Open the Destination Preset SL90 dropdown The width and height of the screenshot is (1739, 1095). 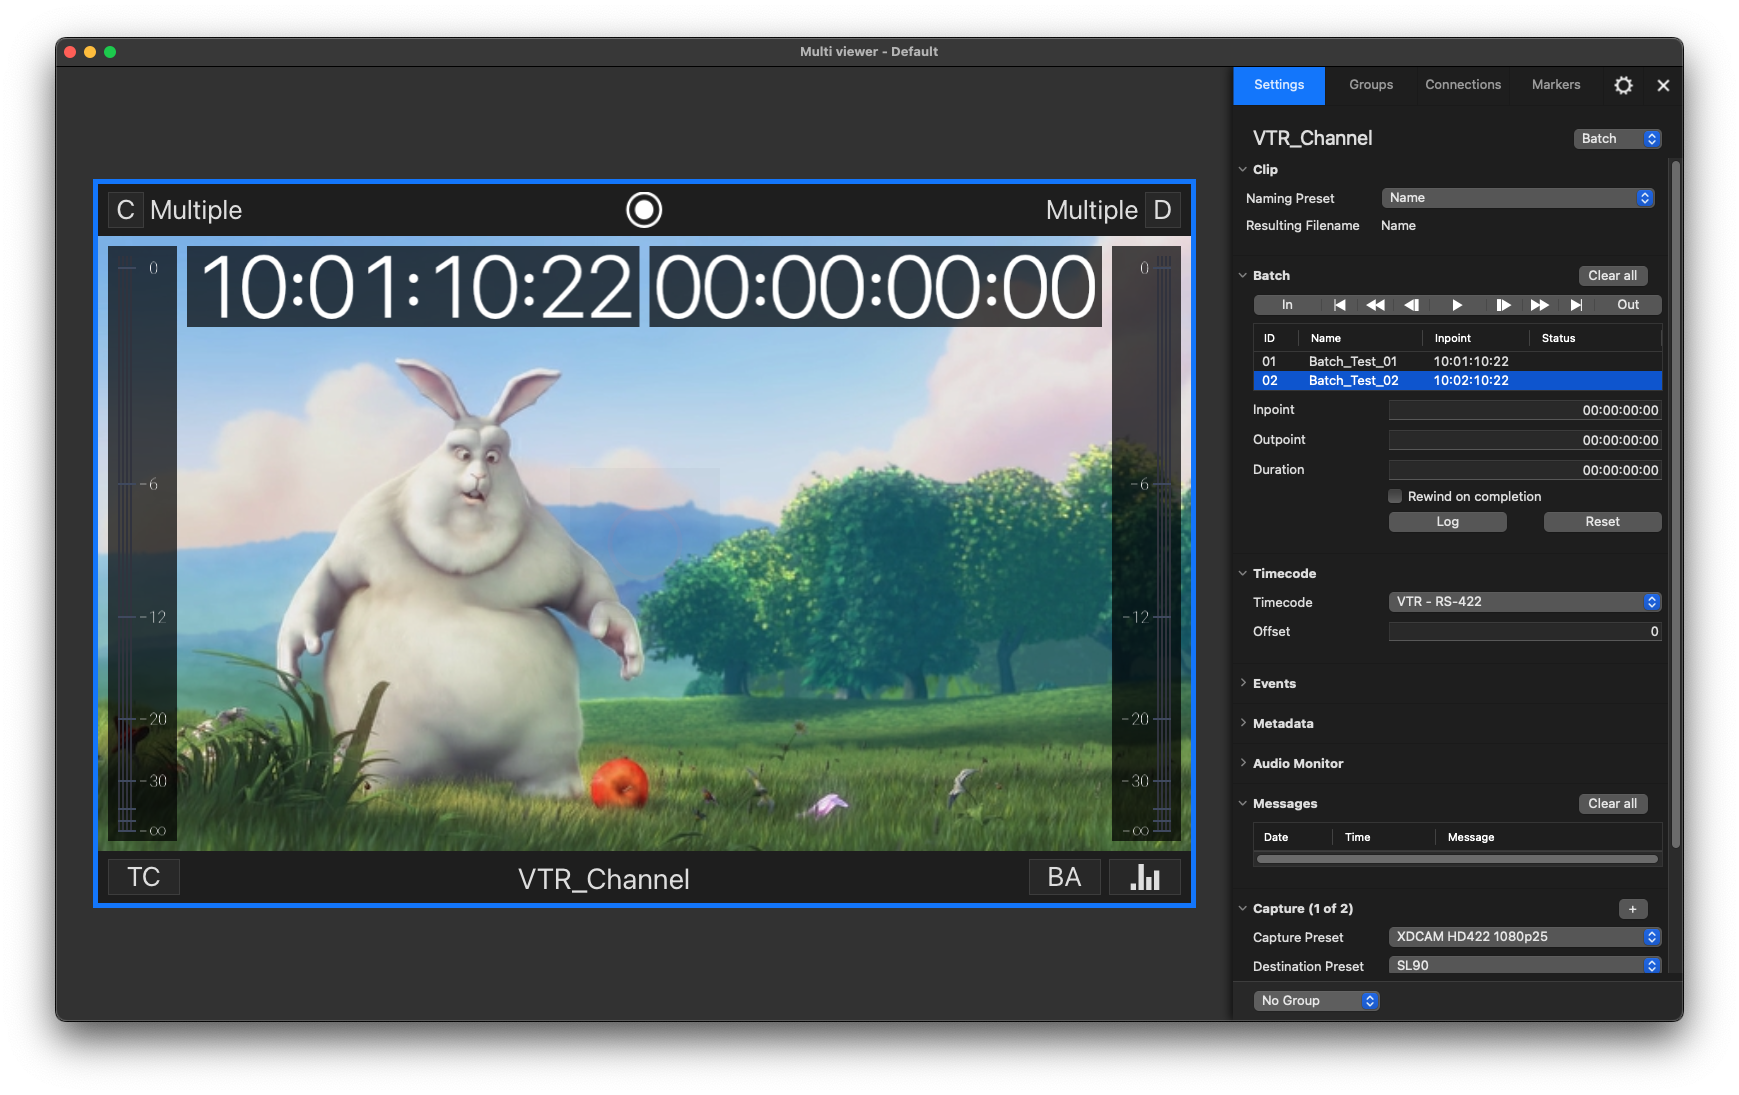(x=1525, y=966)
